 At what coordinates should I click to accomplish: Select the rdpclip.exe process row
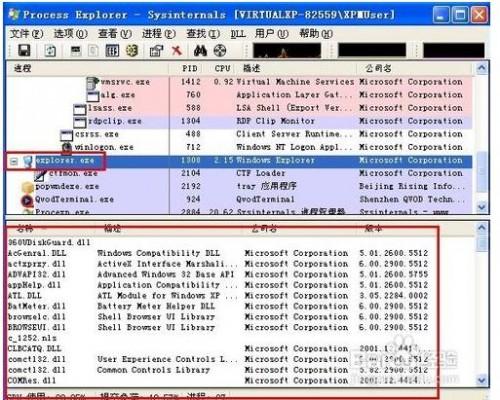pos(239,122)
